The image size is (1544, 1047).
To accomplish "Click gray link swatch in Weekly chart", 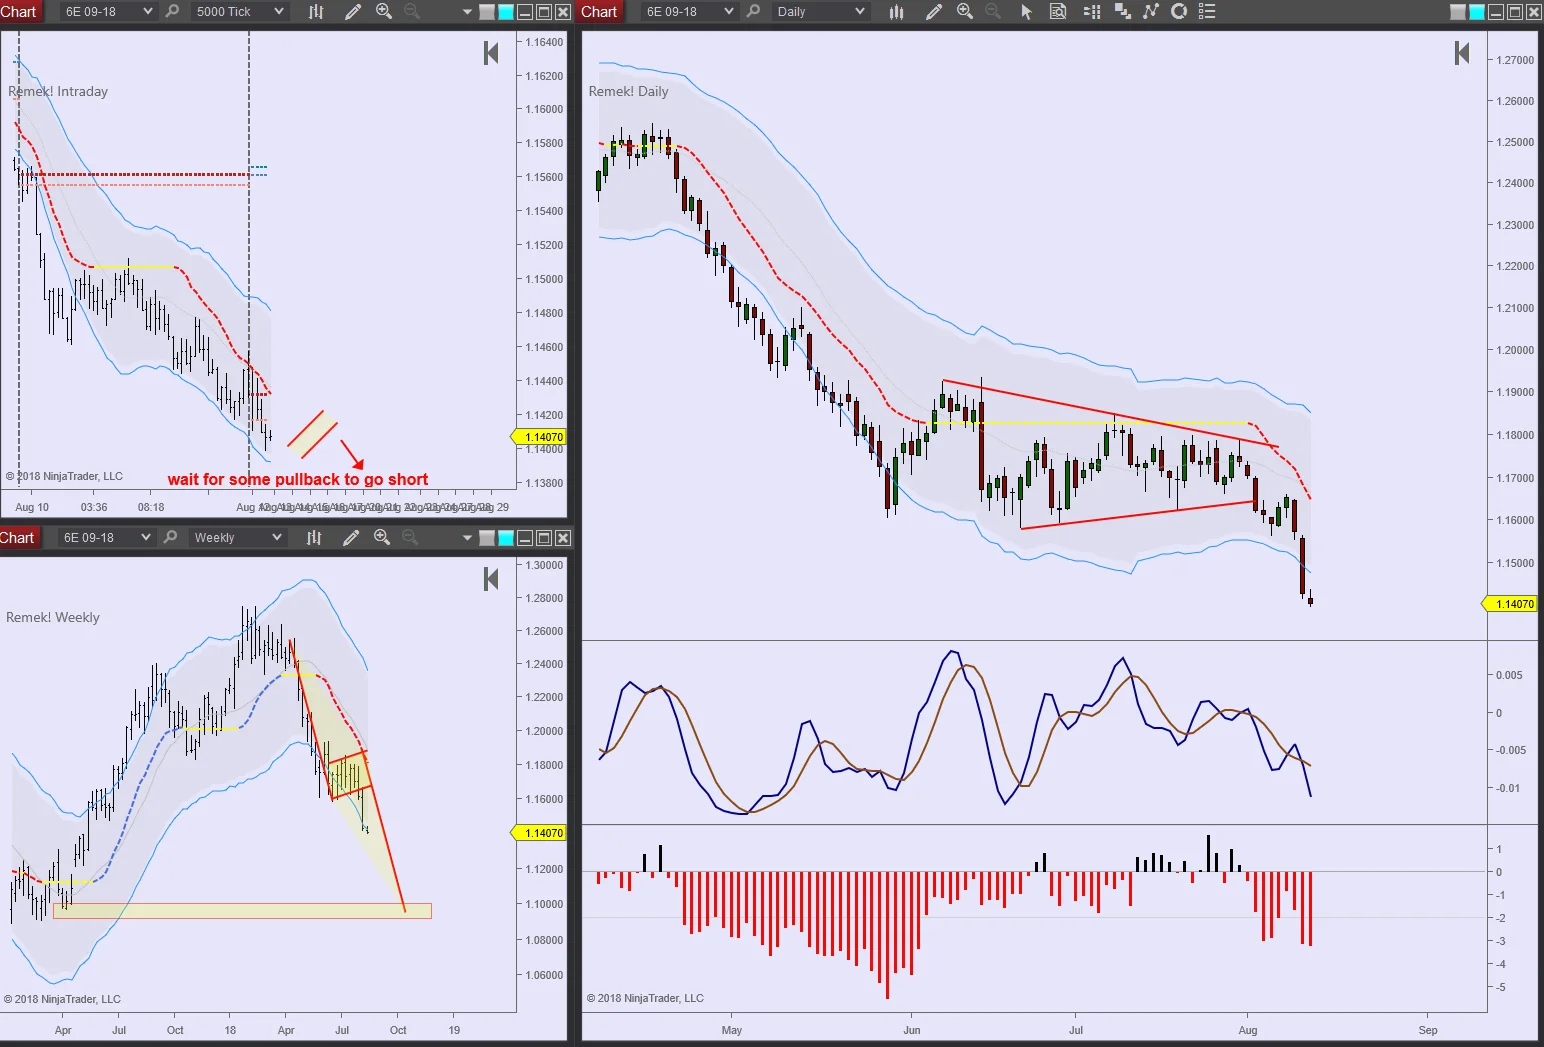I will (x=487, y=538).
